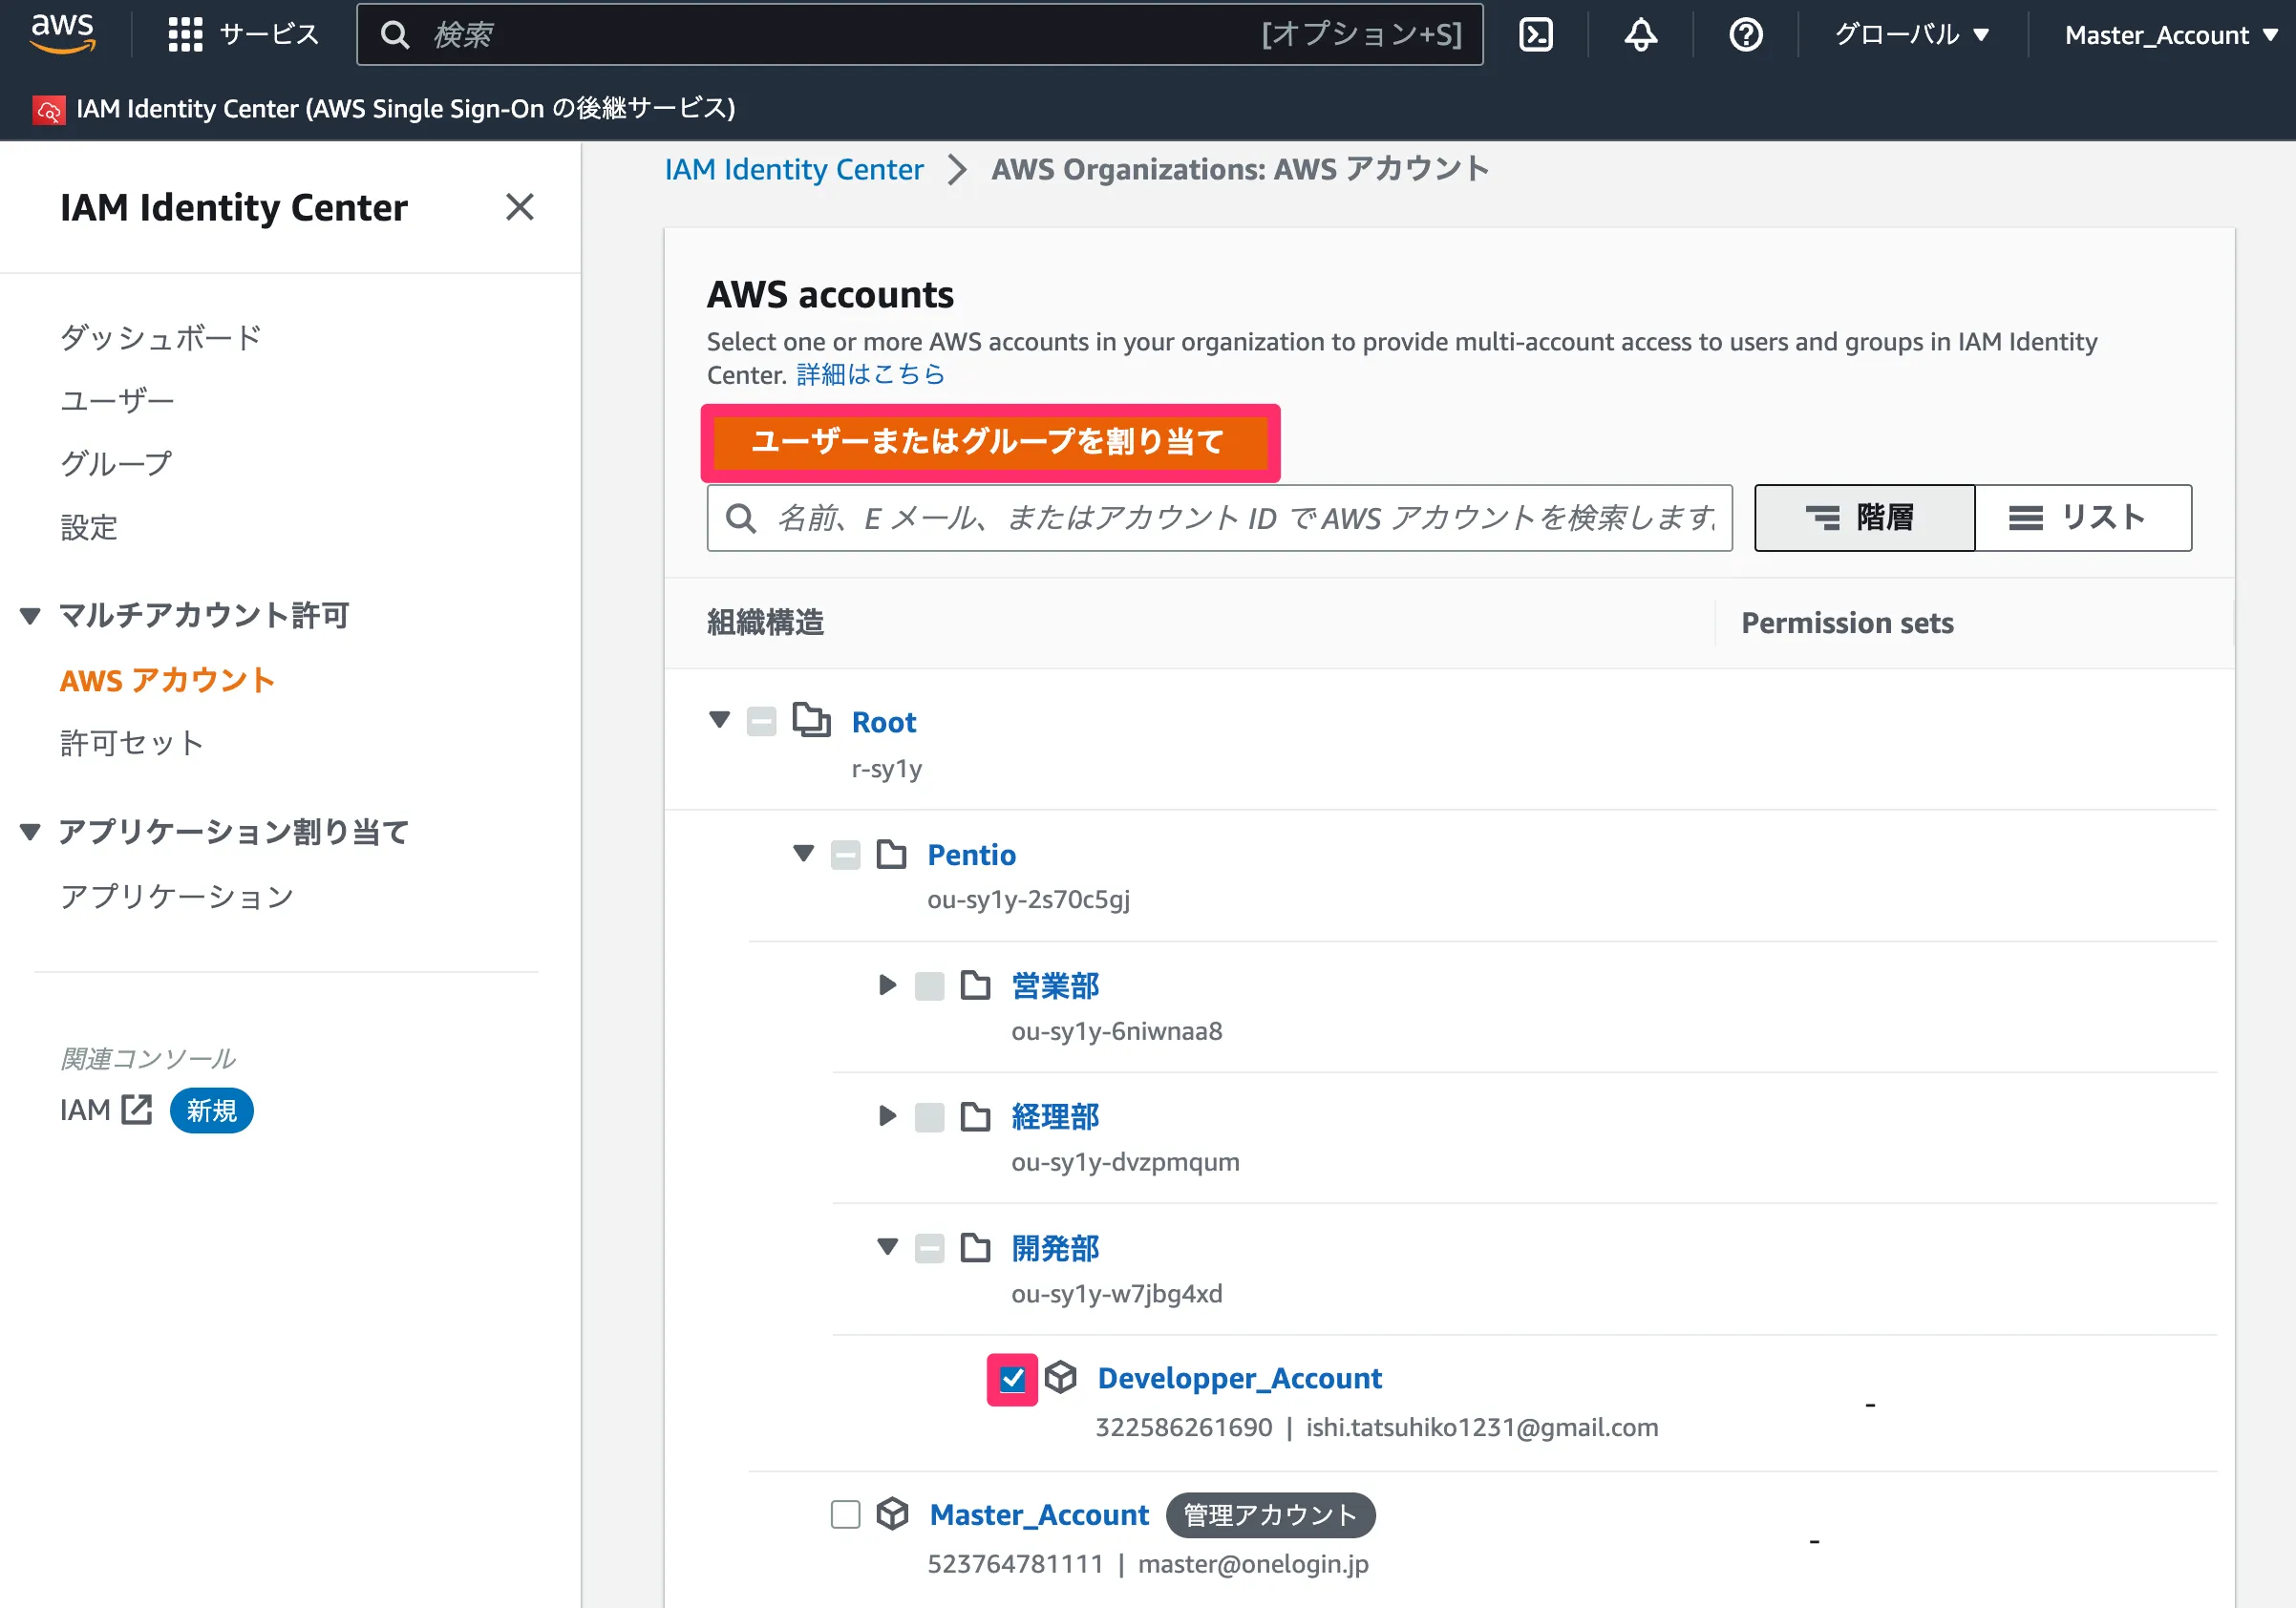2296x1608 pixels.
Task: Click the IAM Identity Center service icon
Action: tap(48, 109)
